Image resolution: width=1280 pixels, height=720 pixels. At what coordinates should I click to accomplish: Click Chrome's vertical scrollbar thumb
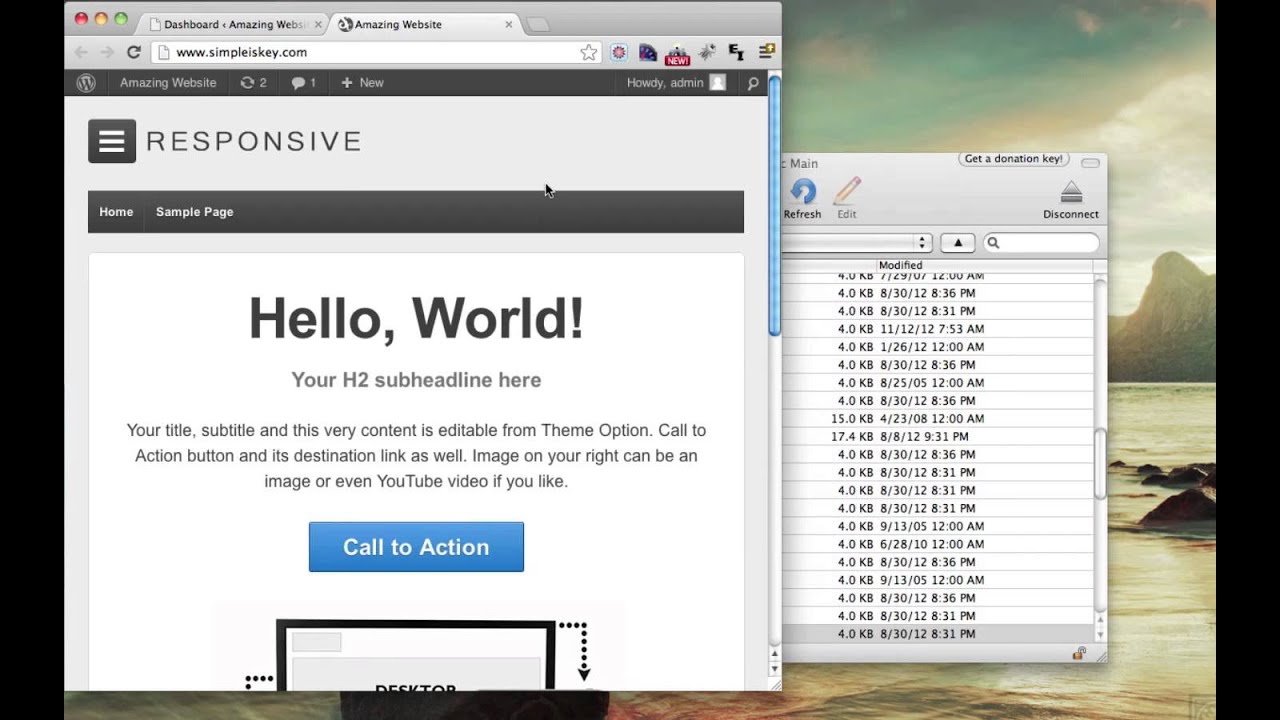click(x=774, y=205)
